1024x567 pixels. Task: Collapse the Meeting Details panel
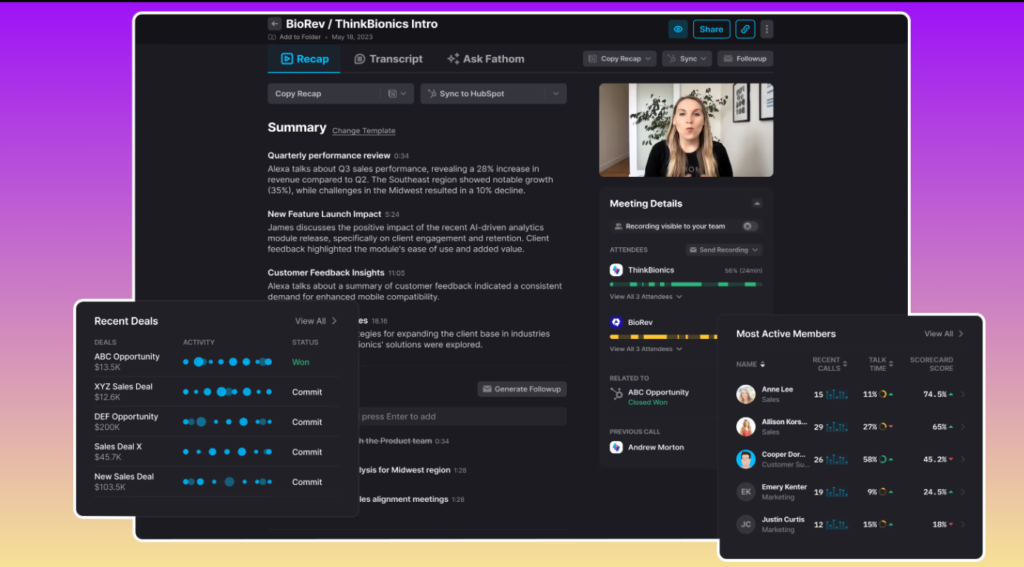[756, 203]
